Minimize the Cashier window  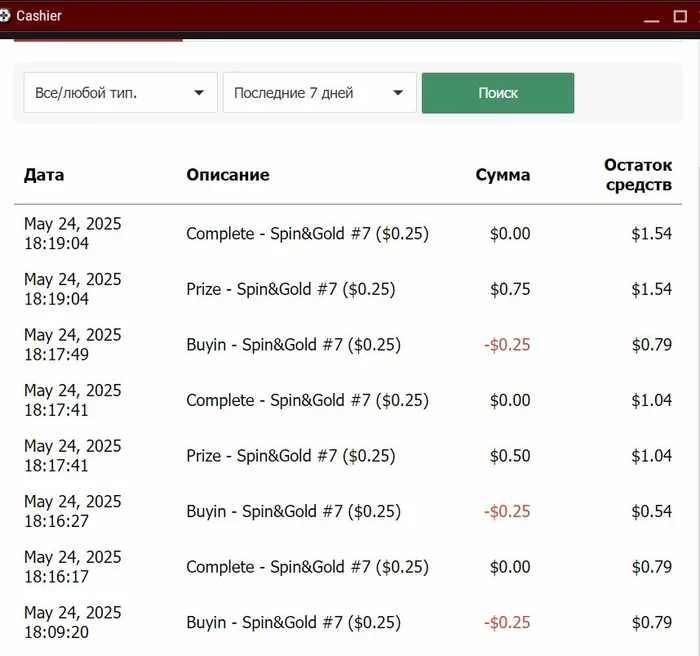pyautogui.click(x=652, y=17)
